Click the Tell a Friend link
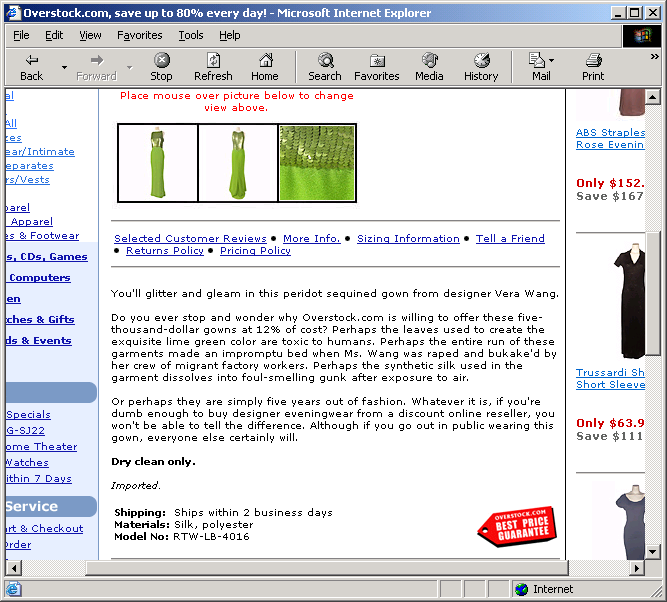Image resolution: width=667 pixels, height=602 pixels. [510, 239]
